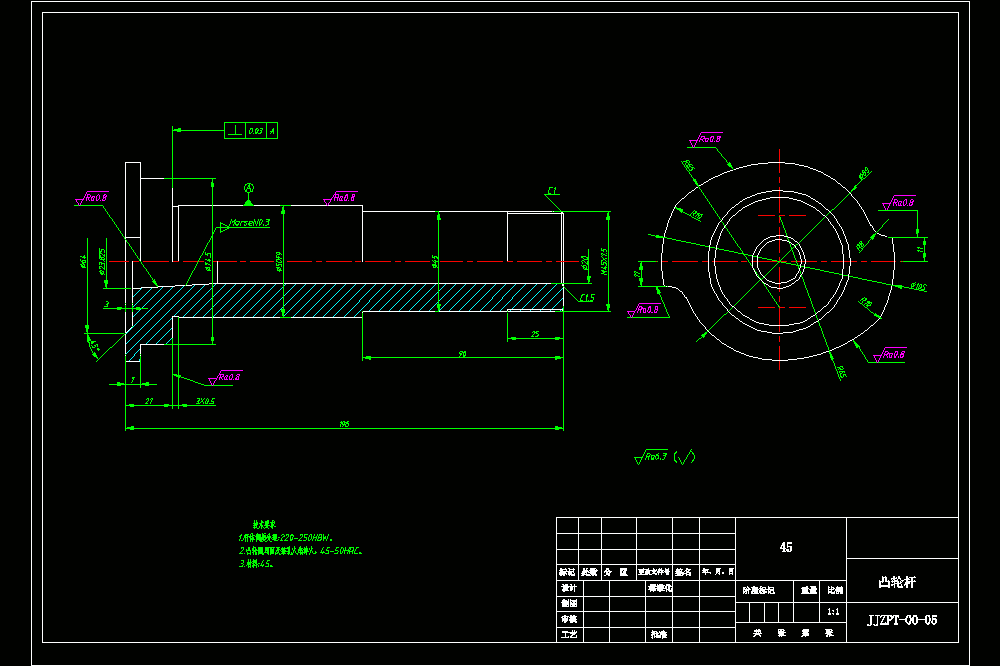The width and height of the screenshot is (1000, 666).
Task: Select the technical requirements heading 技术要求
Action: click(263, 524)
